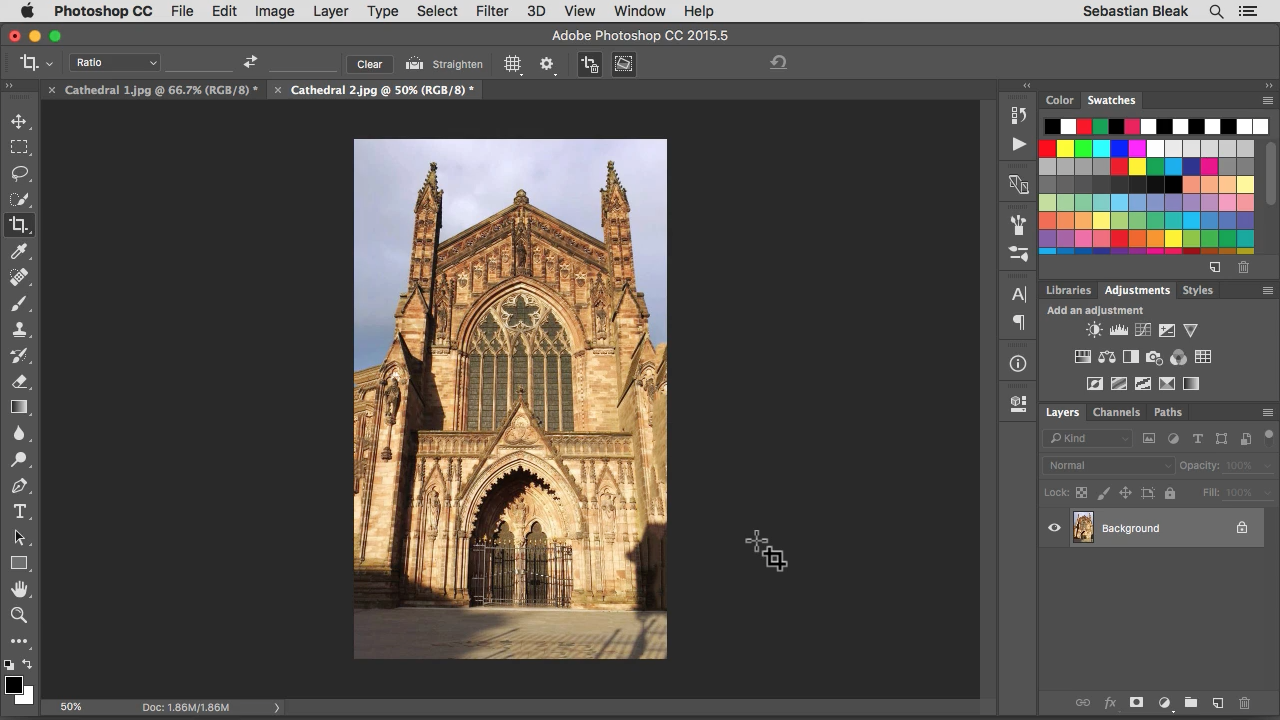Select the Hand tool
Viewport: 1280px width, 720px height.
coord(19,589)
